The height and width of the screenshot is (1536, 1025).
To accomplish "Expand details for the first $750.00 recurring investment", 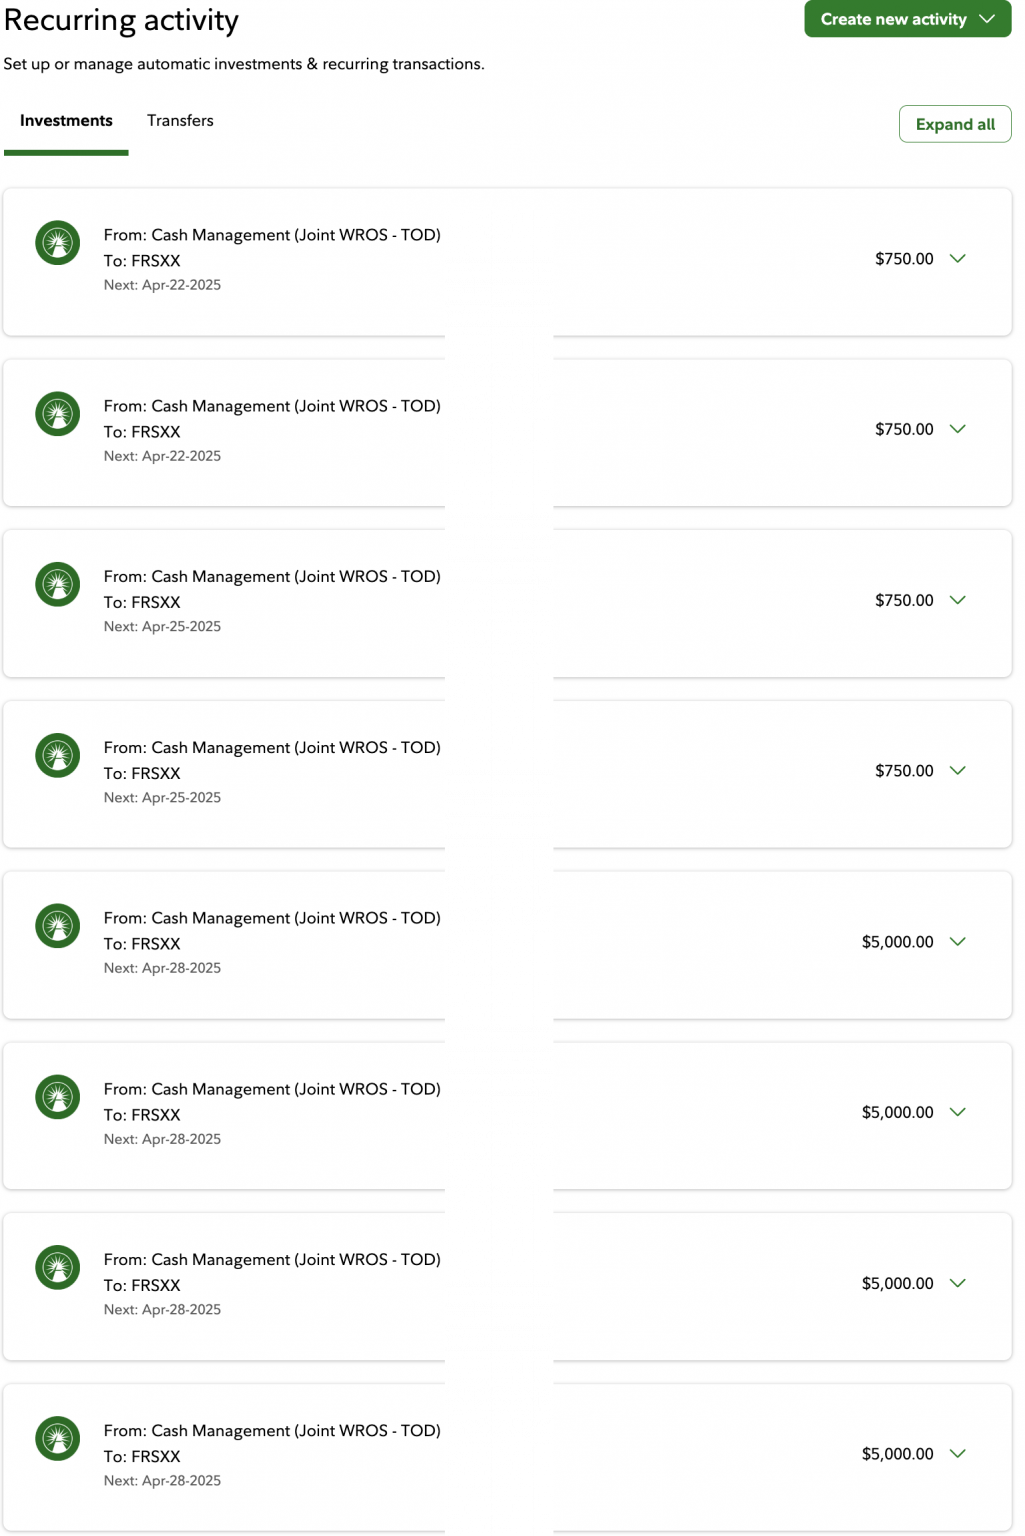I will pos(957,258).
